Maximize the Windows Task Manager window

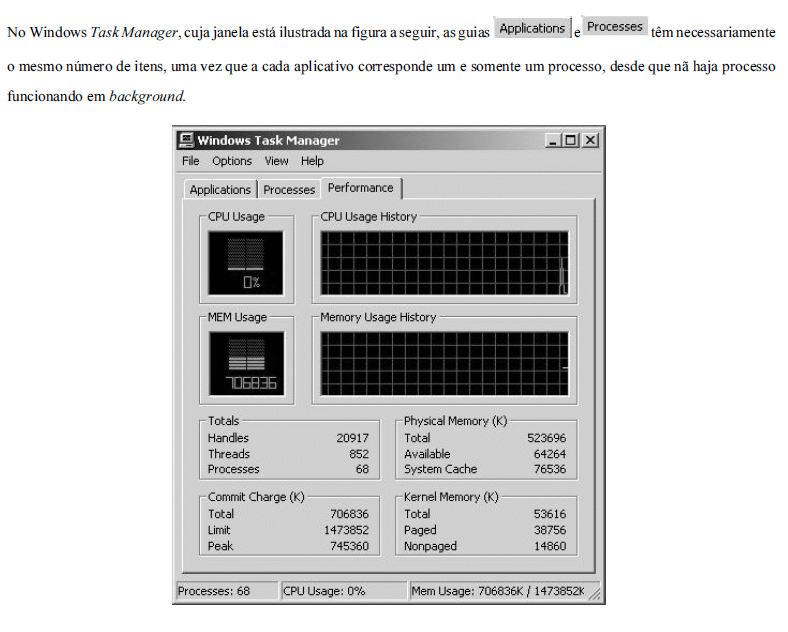pyautogui.click(x=571, y=141)
